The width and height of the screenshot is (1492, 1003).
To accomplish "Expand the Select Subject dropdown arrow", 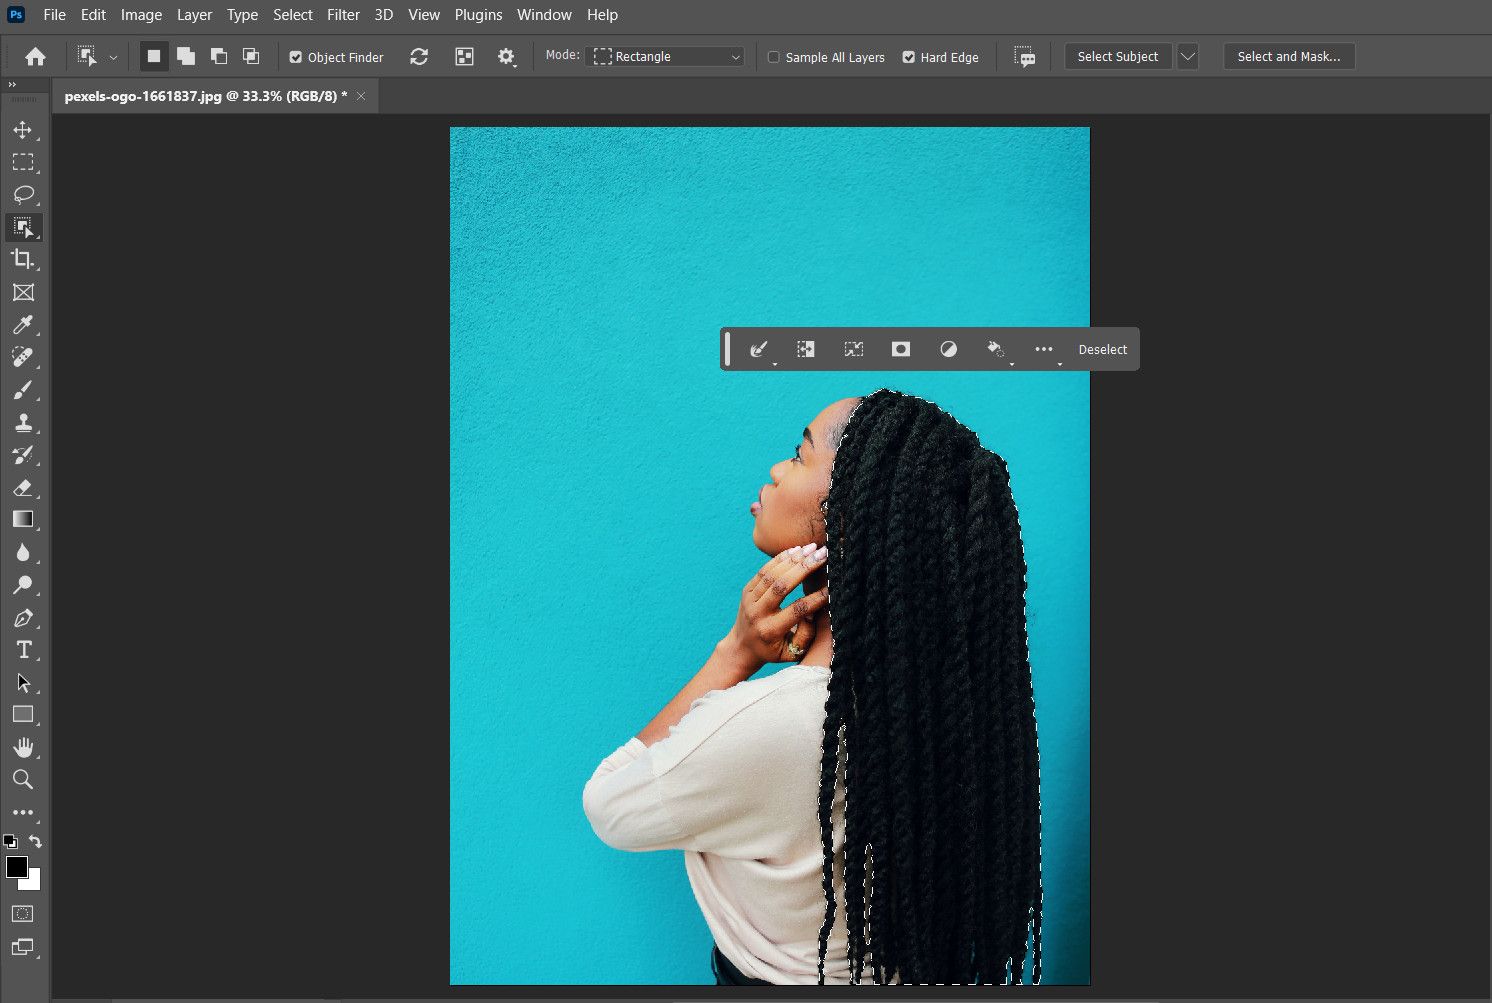I will pyautogui.click(x=1187, y=56).
